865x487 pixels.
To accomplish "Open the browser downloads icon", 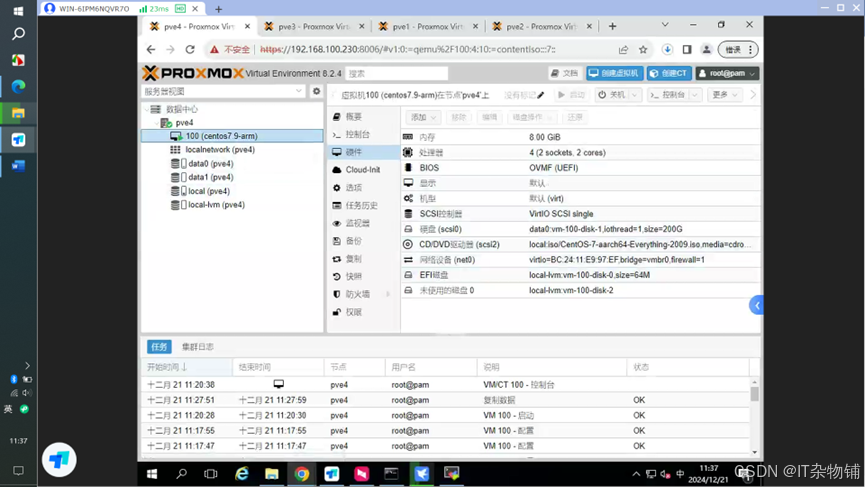I will [x=667, y=50].
